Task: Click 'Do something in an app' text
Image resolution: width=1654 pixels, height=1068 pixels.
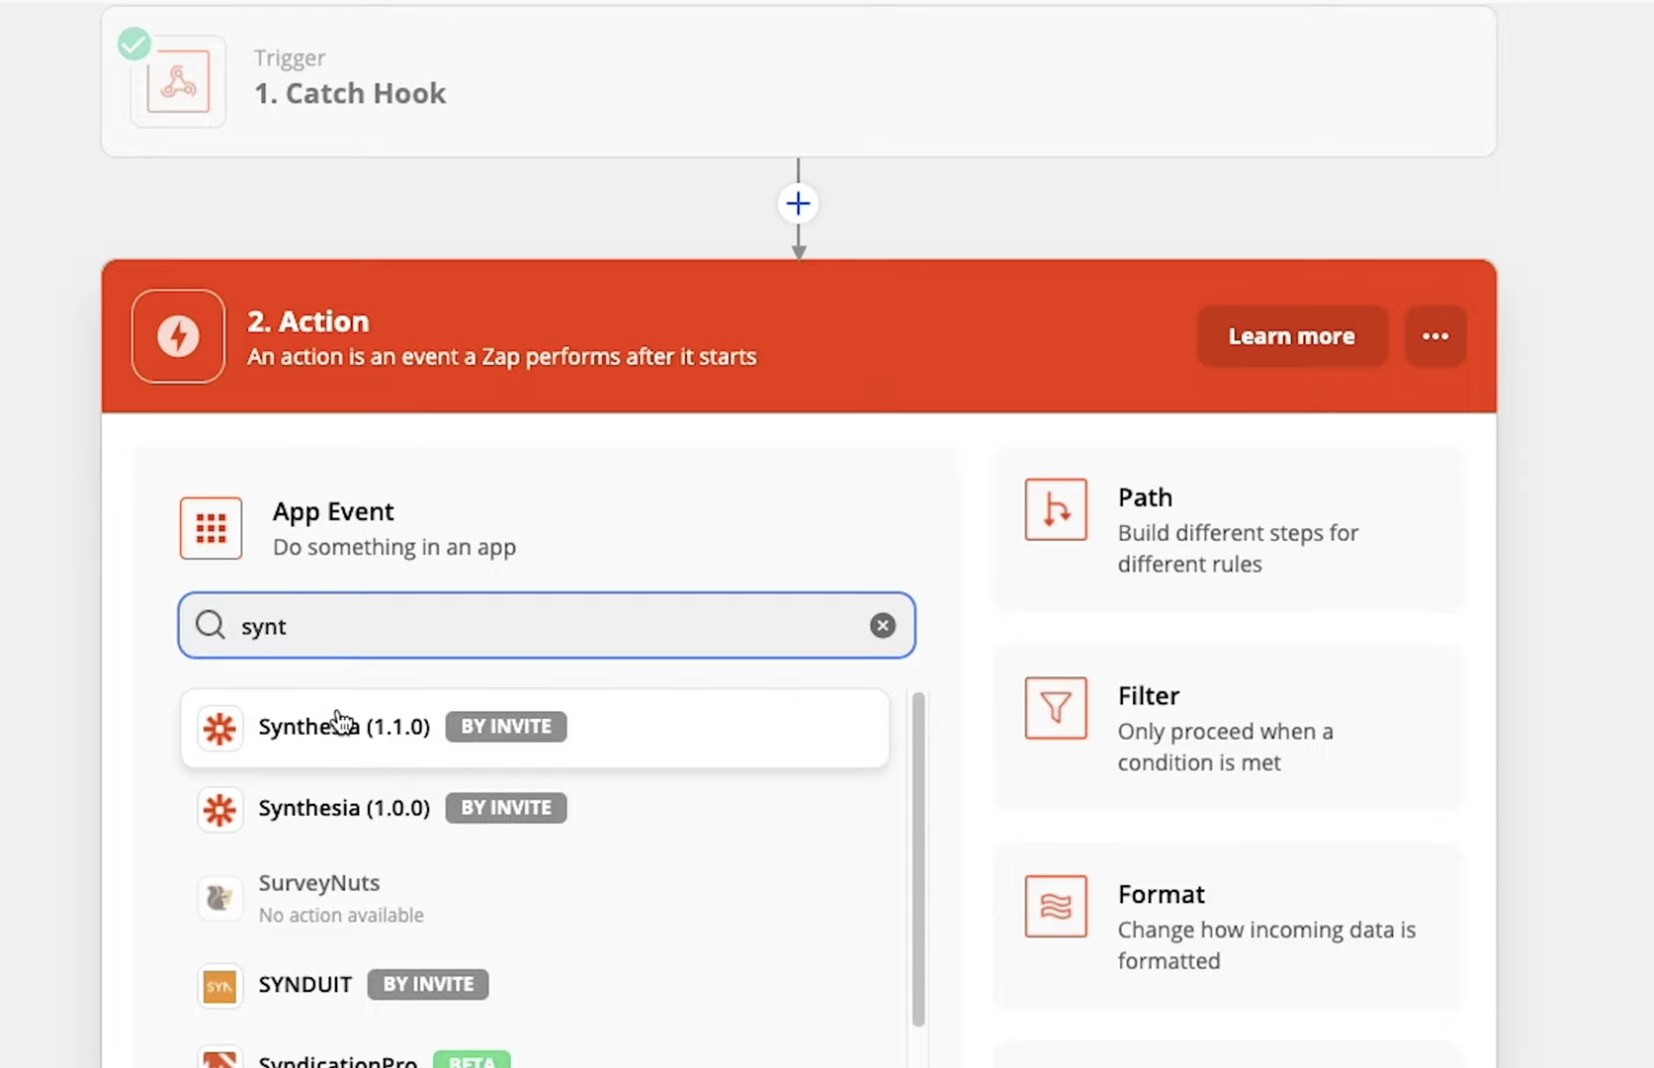Action: [x=394, y=547]
